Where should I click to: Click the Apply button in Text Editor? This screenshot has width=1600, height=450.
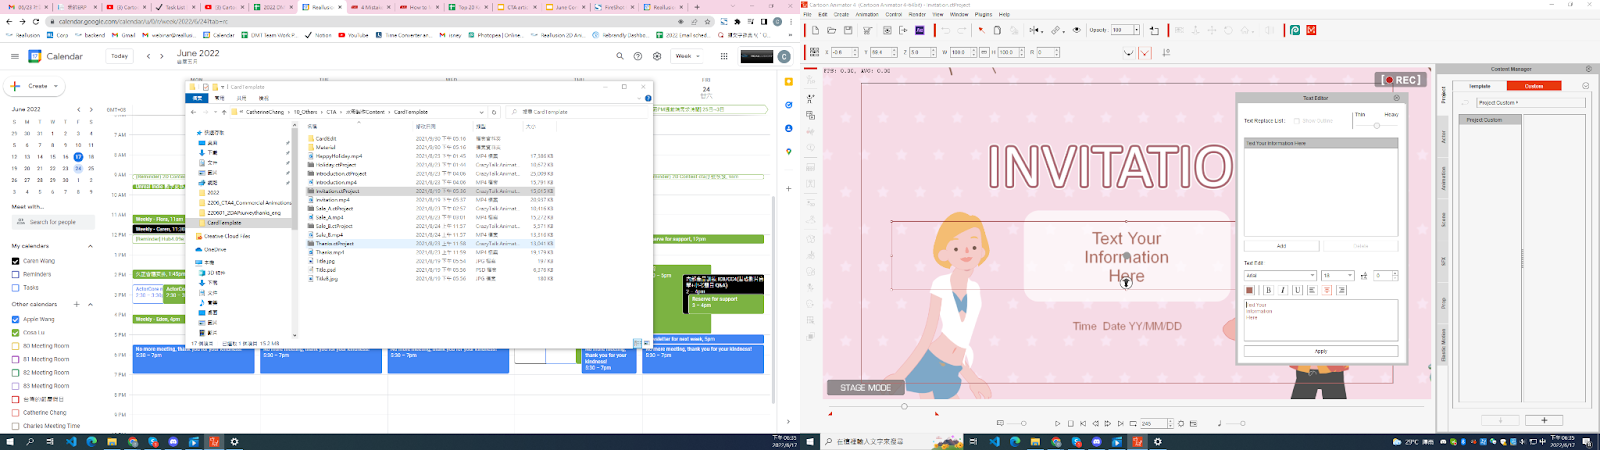(x=1320, y=351)
